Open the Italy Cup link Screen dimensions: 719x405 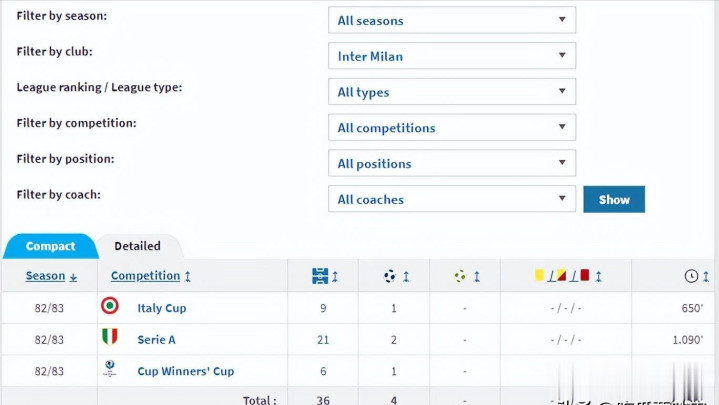(x=162, y=308)
